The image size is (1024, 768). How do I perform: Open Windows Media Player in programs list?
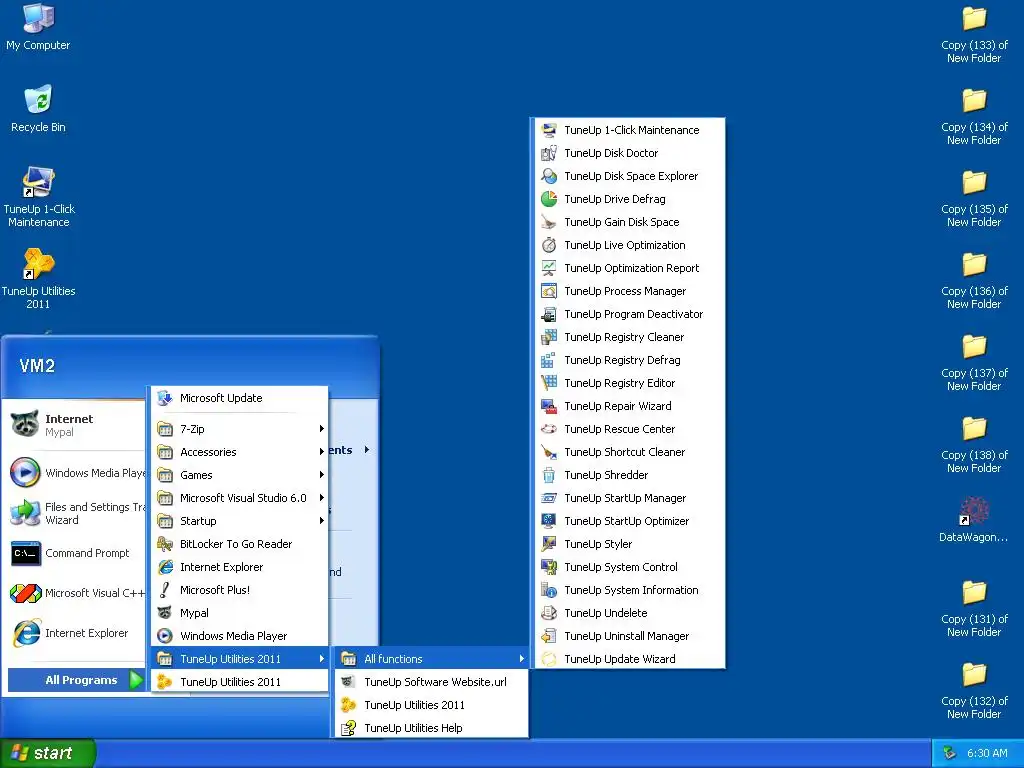[241, 635]
